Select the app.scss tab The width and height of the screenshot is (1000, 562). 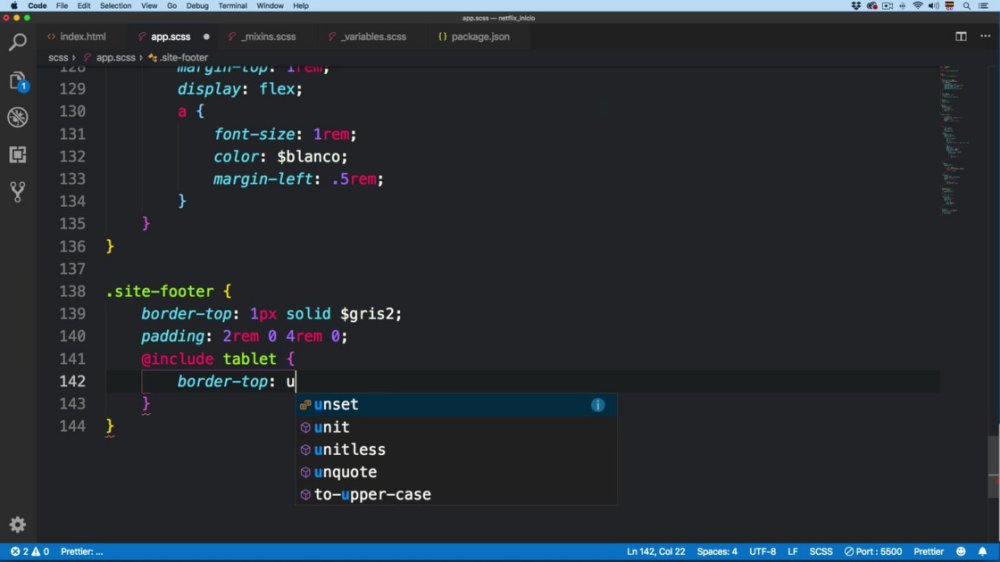coord(170,36)
